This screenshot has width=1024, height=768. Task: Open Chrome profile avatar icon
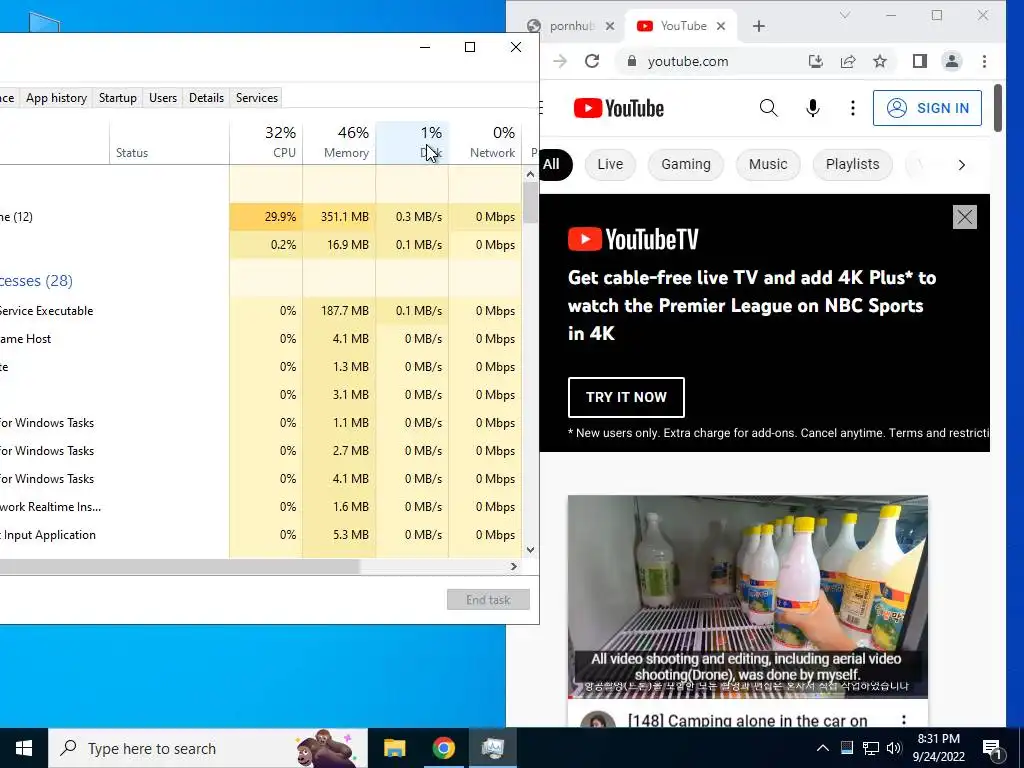952,61
